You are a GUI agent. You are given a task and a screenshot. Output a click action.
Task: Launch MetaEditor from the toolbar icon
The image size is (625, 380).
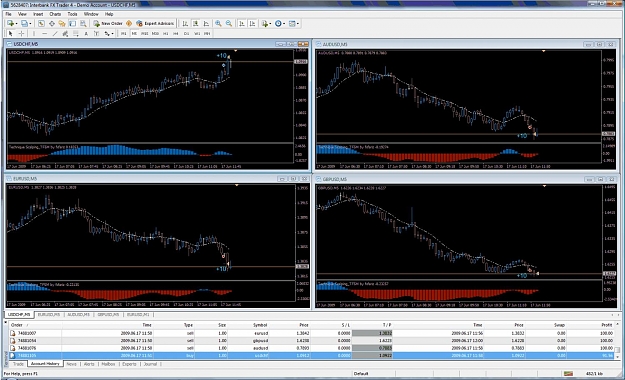(129, 24)
